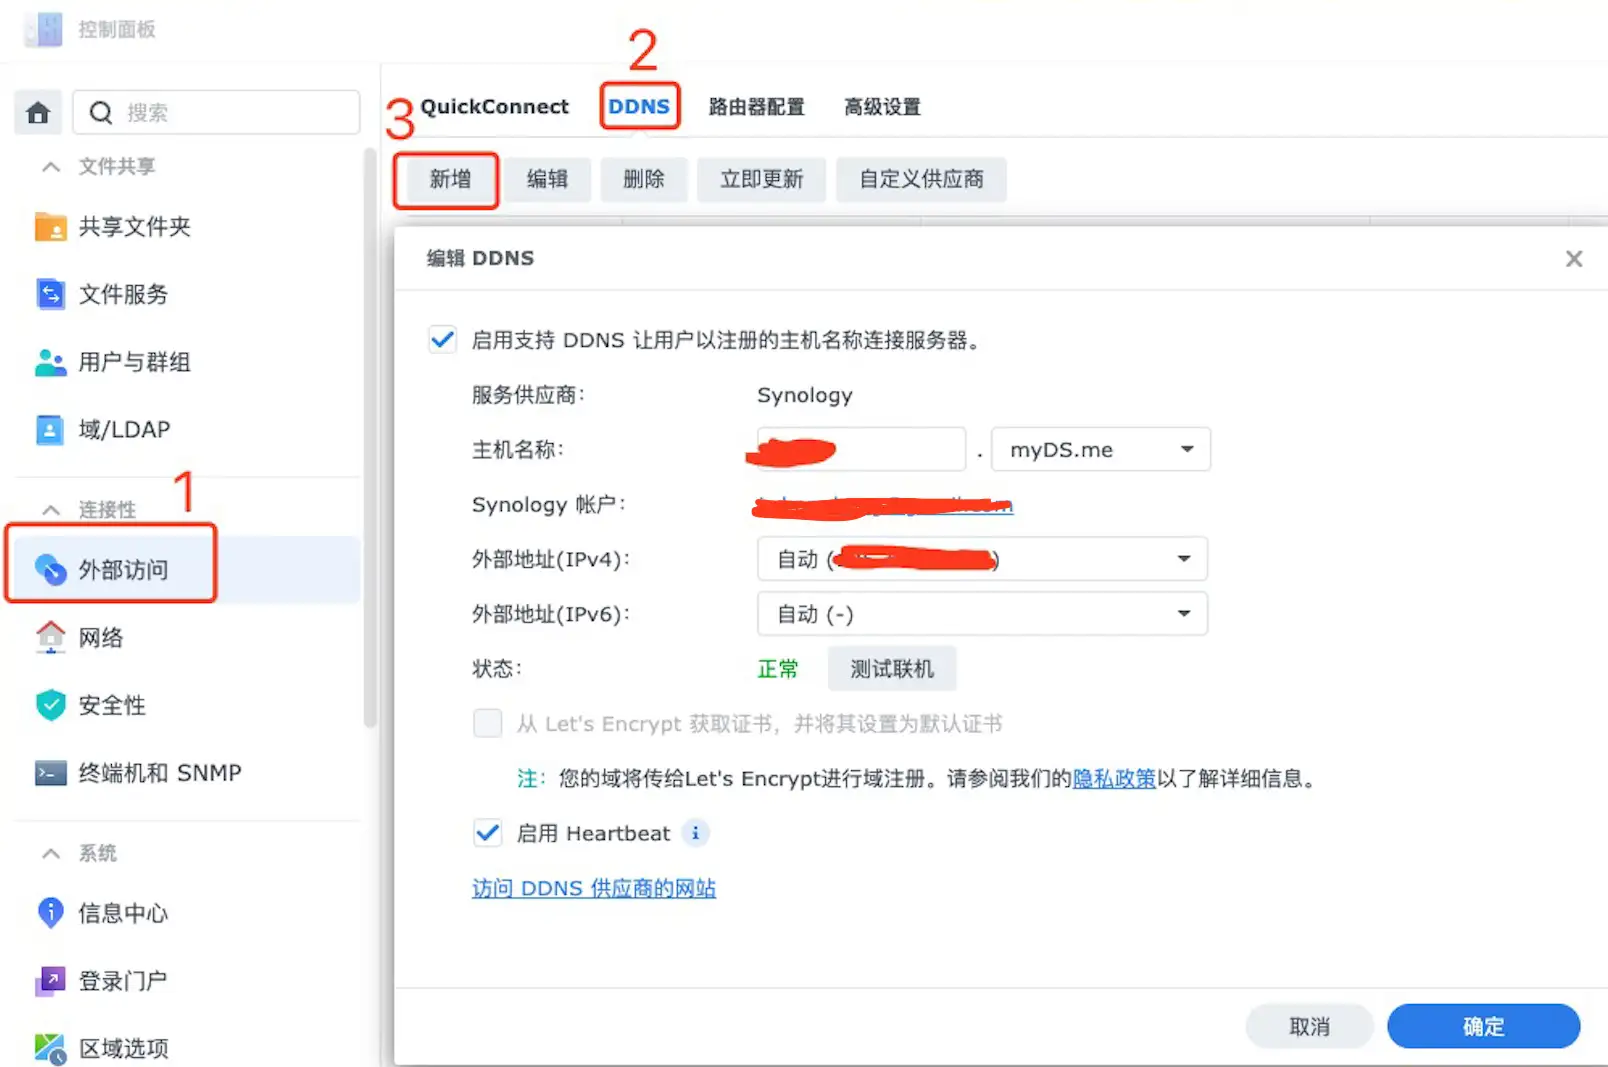Click the Heartbeat info icon

tap(695, 833)
